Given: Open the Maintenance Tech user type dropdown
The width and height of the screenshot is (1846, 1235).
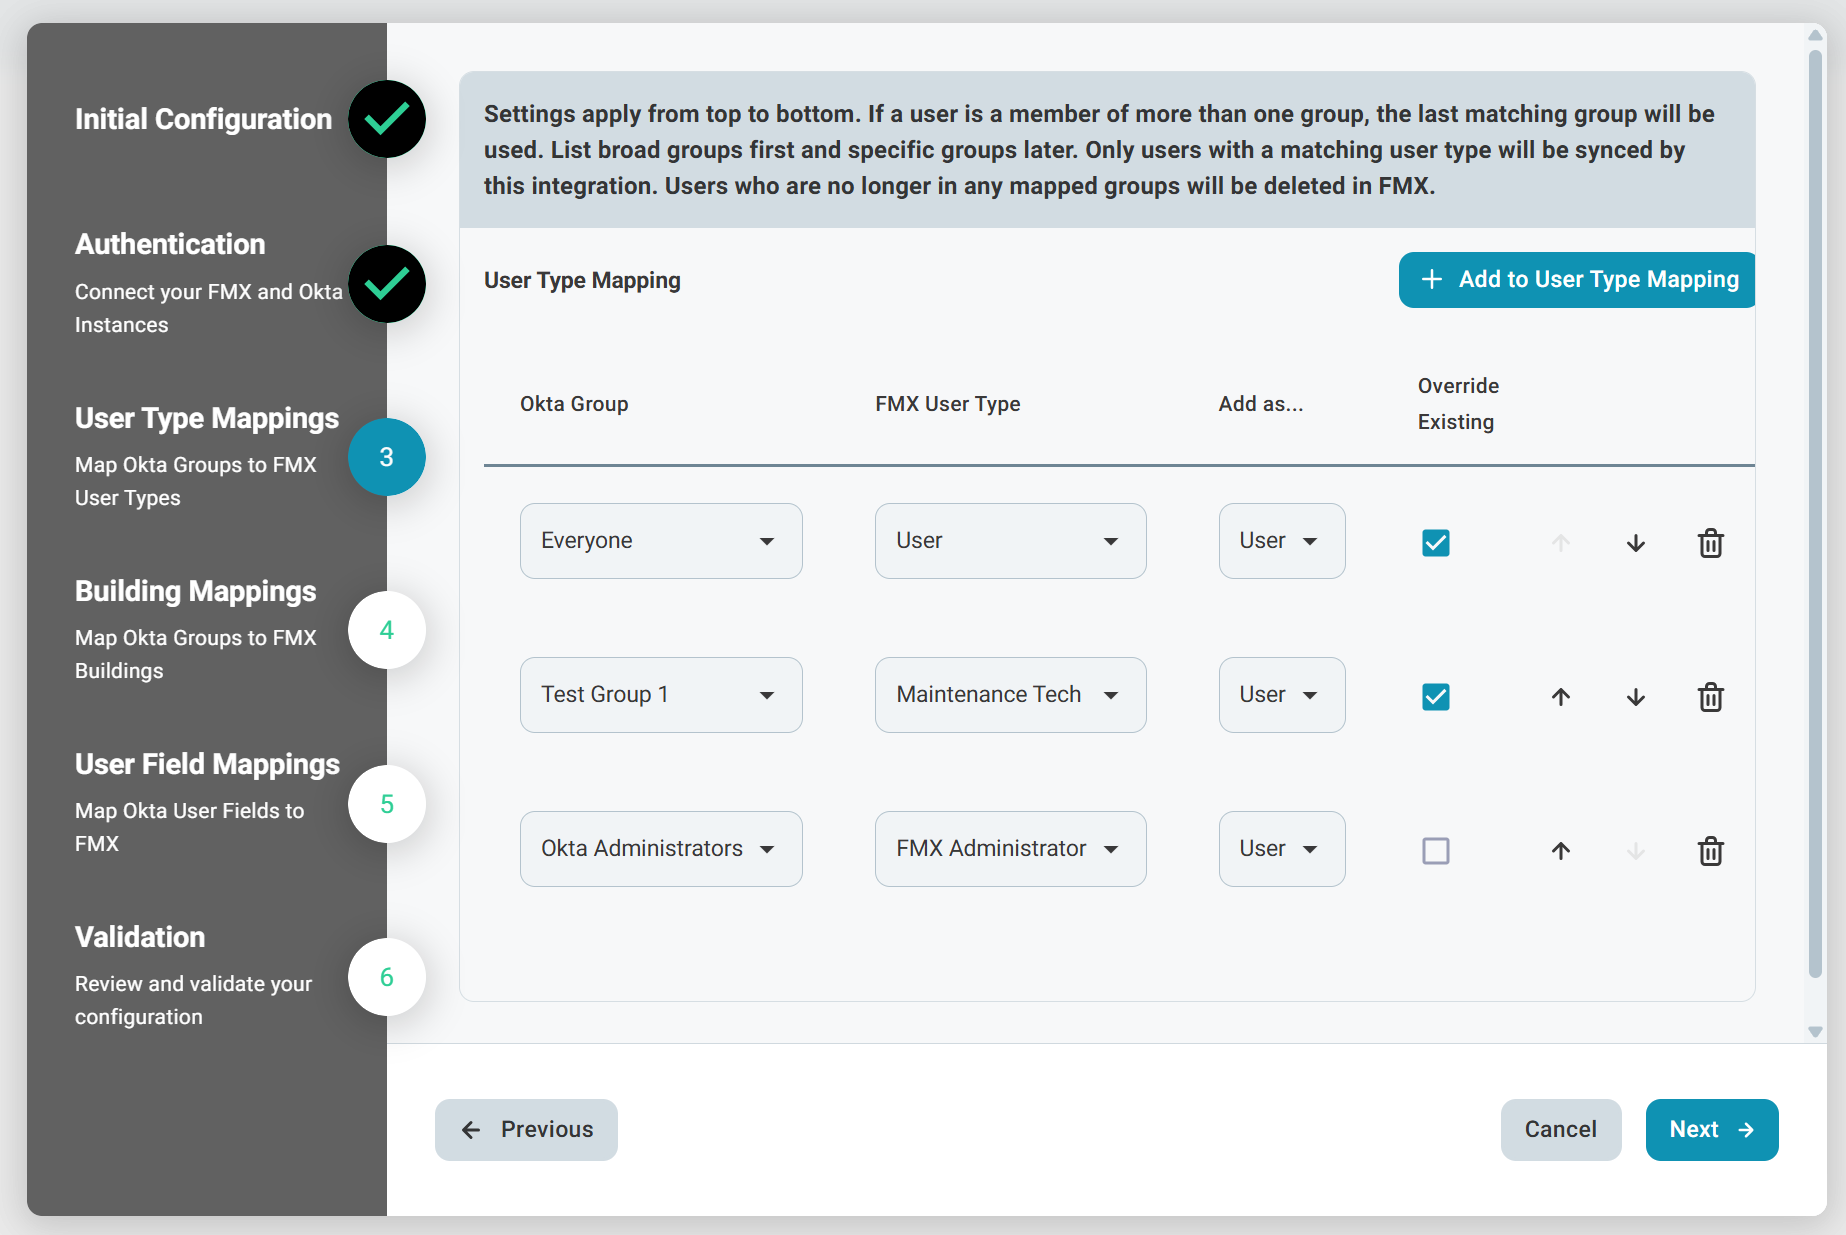Looking at the screenshot, I should tap(1010, 695).
